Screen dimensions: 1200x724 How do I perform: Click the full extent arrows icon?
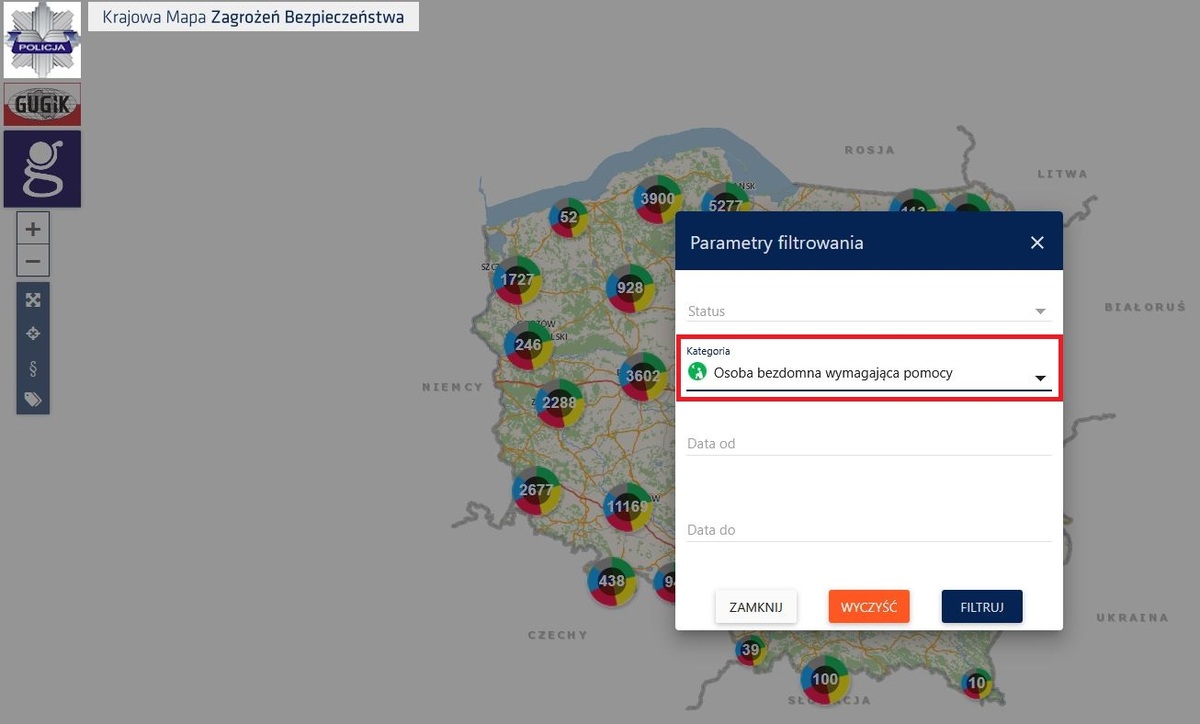(33, 300)
